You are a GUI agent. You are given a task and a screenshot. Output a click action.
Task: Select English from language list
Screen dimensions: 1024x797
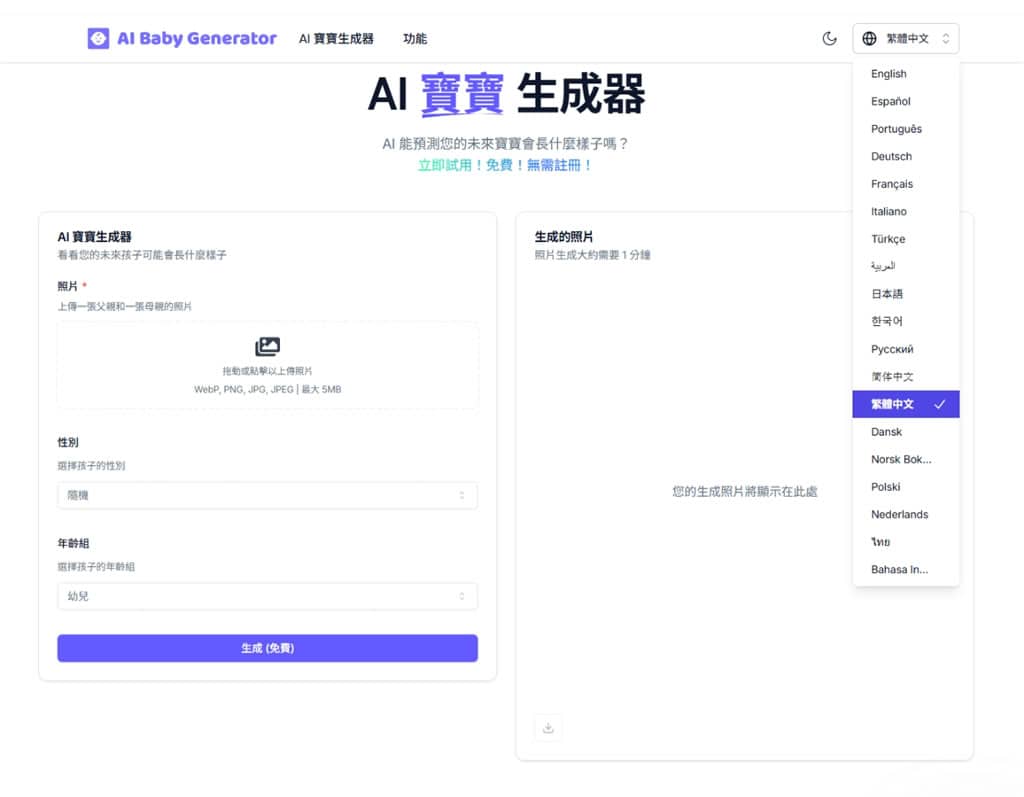point(906,74)
